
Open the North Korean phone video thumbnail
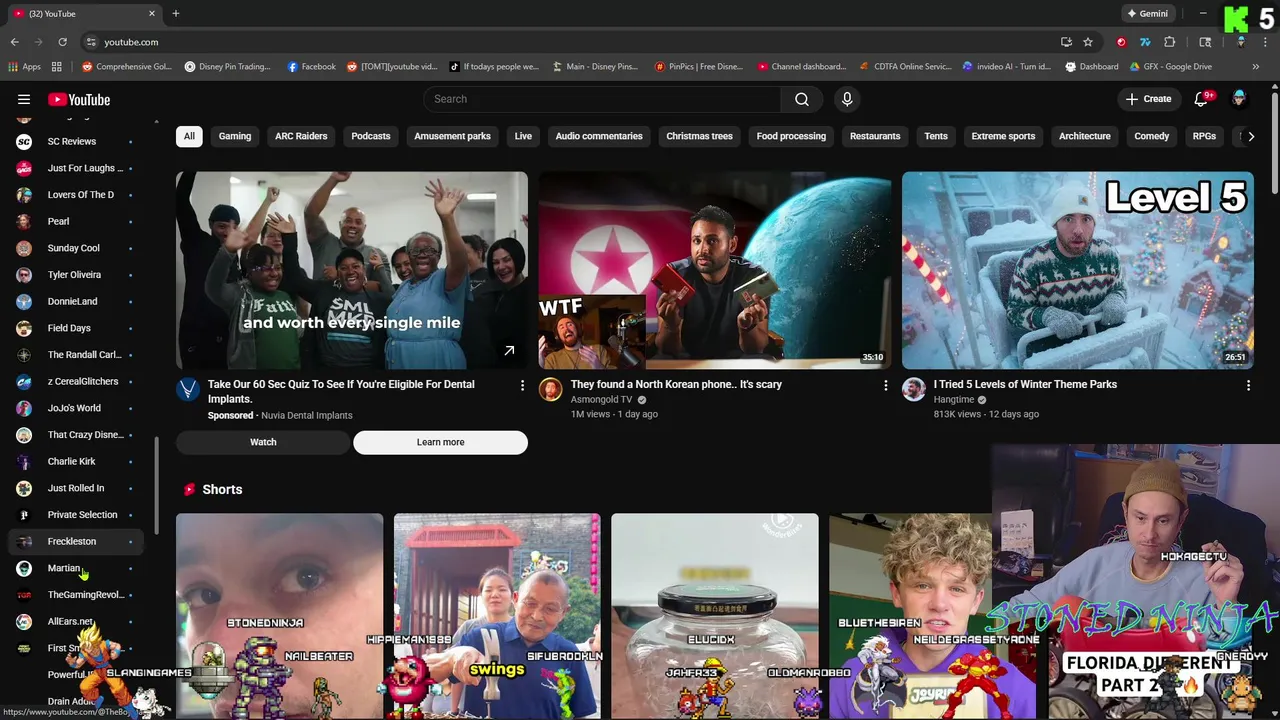point(715,270)
